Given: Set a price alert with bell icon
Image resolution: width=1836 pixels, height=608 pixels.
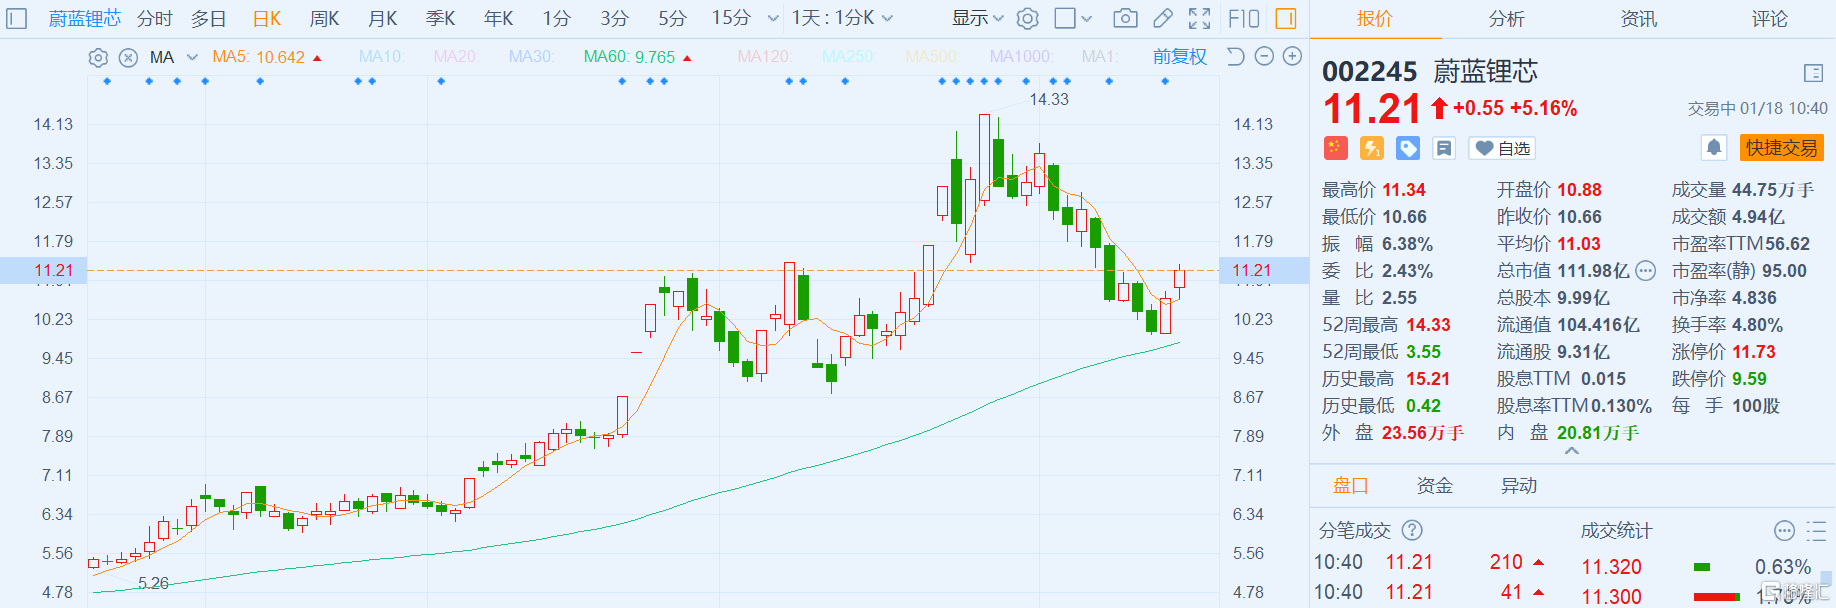Looking at the screenshot, I should (x=1714, y=148).
